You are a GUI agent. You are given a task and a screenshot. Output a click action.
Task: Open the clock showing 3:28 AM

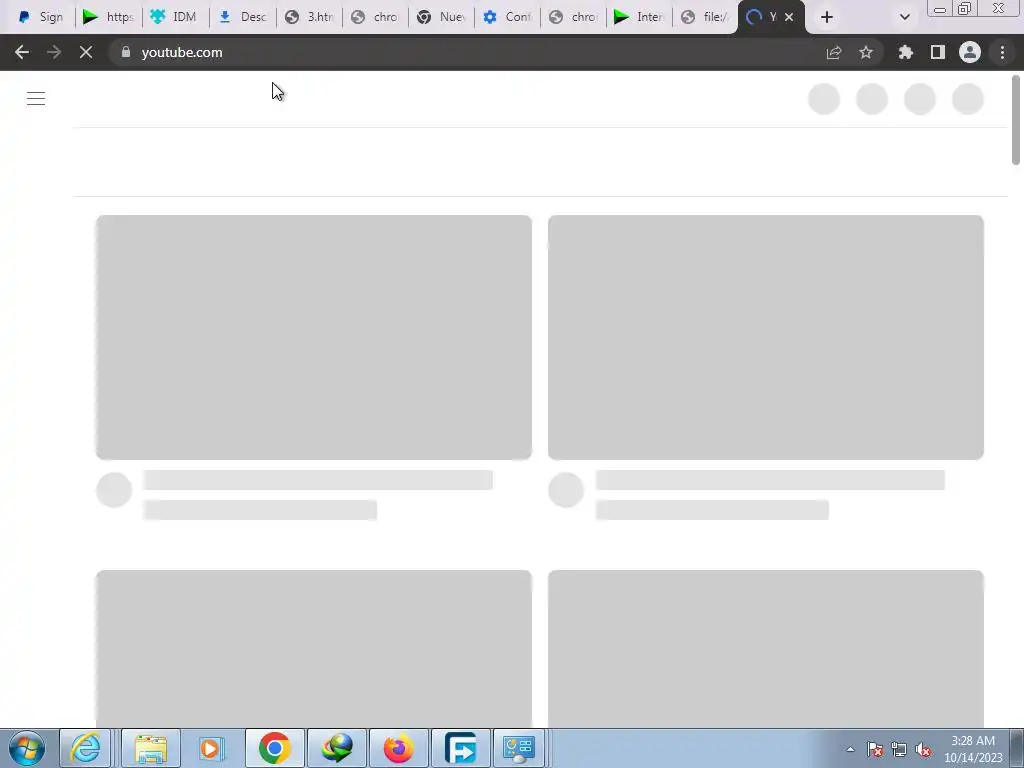pyautogui.click(x=973, y=748)
